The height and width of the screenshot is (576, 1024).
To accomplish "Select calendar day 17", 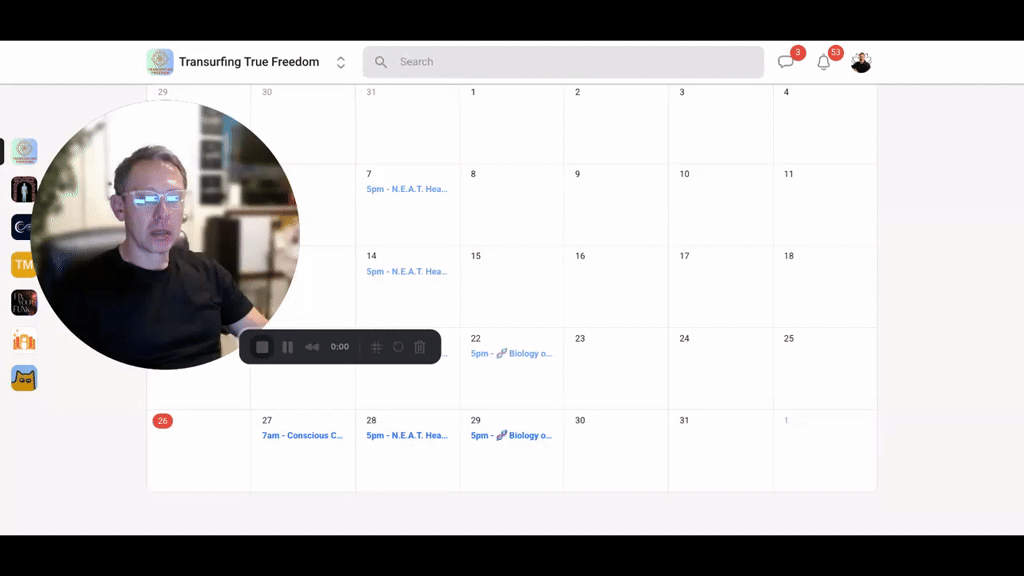I will (684, 256).
